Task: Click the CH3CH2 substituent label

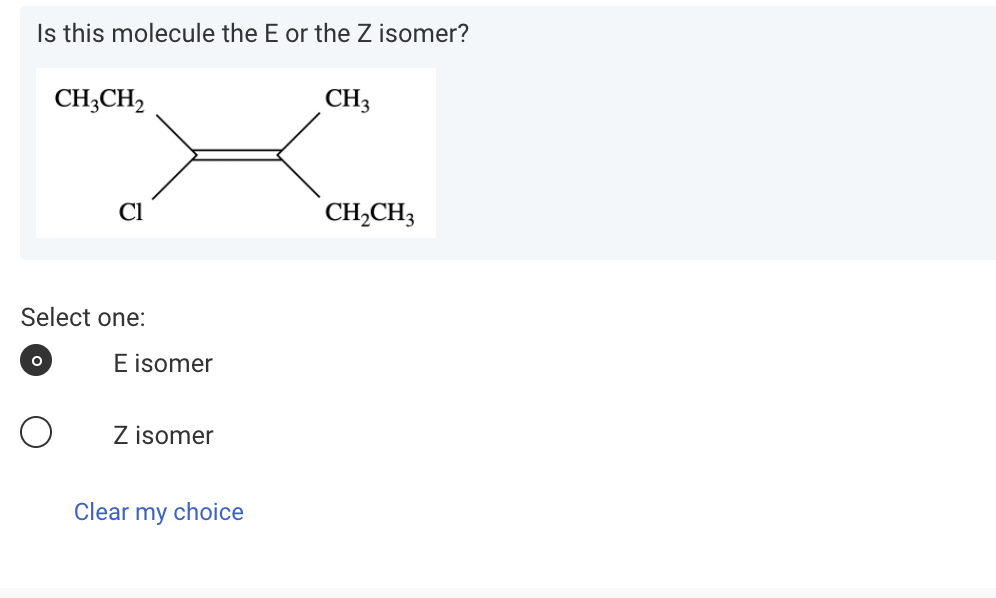Action: click(98, 100)
